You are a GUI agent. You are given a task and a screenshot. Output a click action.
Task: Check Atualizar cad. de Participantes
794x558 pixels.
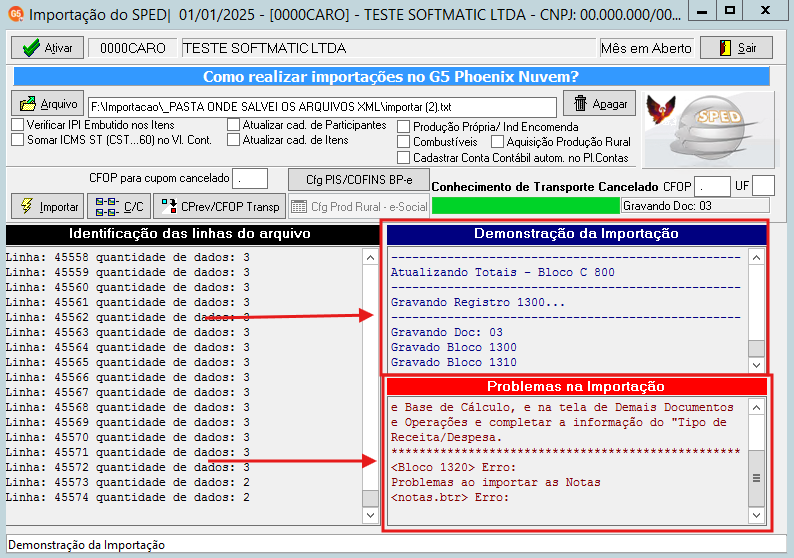click(x=233, y=125)
